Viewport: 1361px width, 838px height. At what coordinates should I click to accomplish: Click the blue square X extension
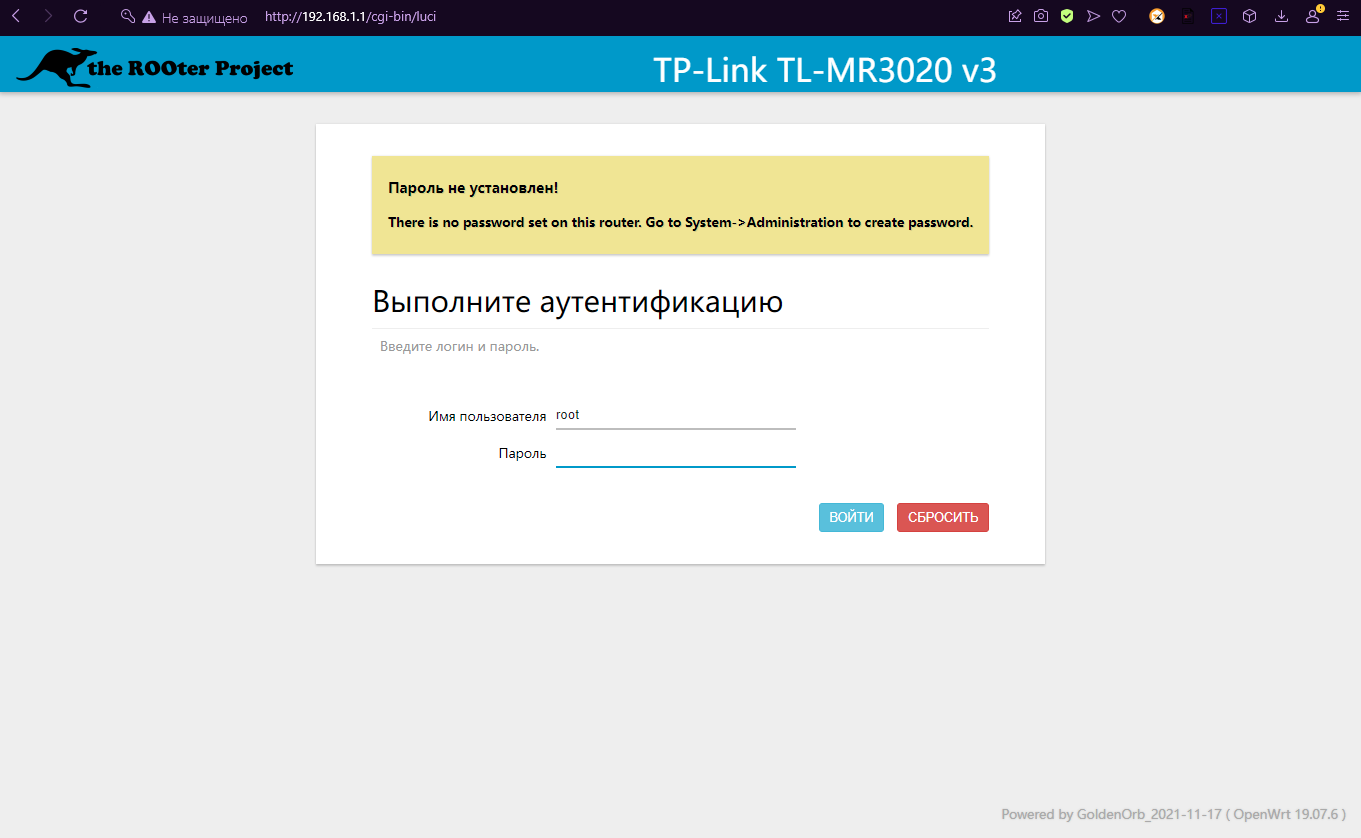coord(1219,16)
